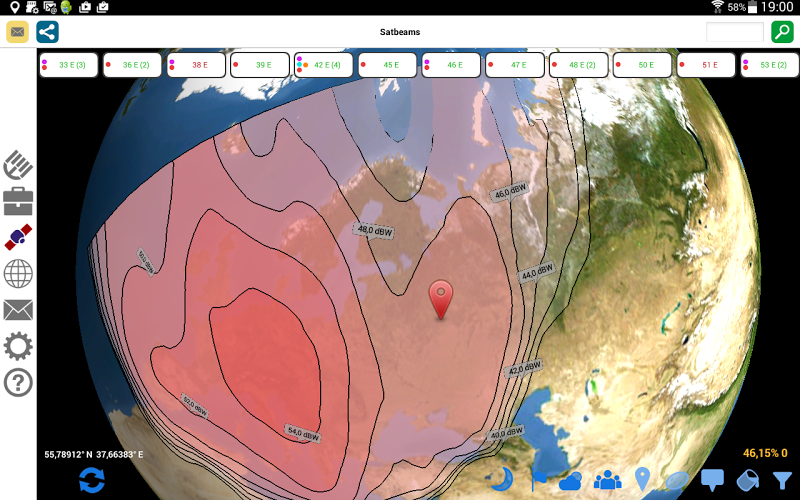Open the satellite dish icon in sidebar
800x500 pixels.
pos(18,165)
